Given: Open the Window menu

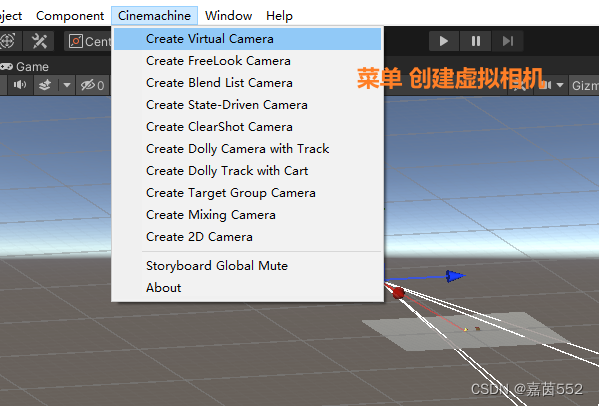Looking at the screenshot, I should point(228,16).
